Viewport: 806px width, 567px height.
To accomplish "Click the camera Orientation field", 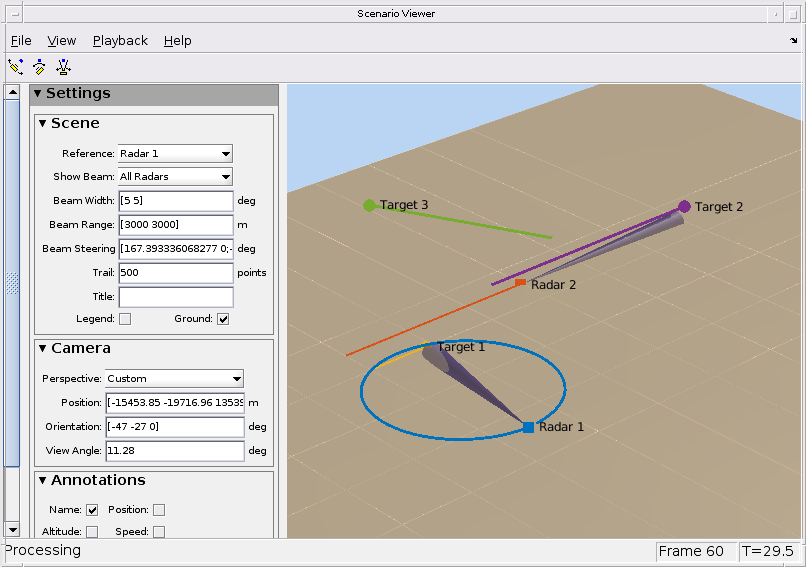I will coord(175,427).
